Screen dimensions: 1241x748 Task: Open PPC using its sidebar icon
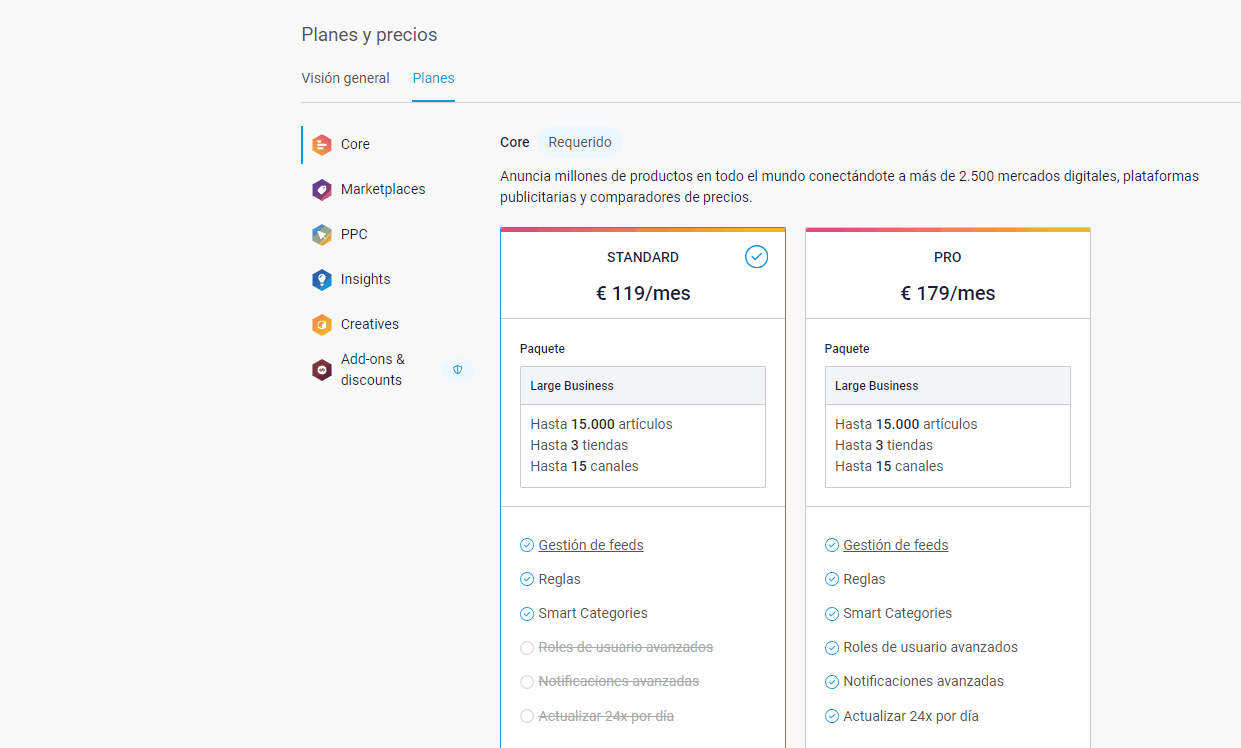click(321, 235)
